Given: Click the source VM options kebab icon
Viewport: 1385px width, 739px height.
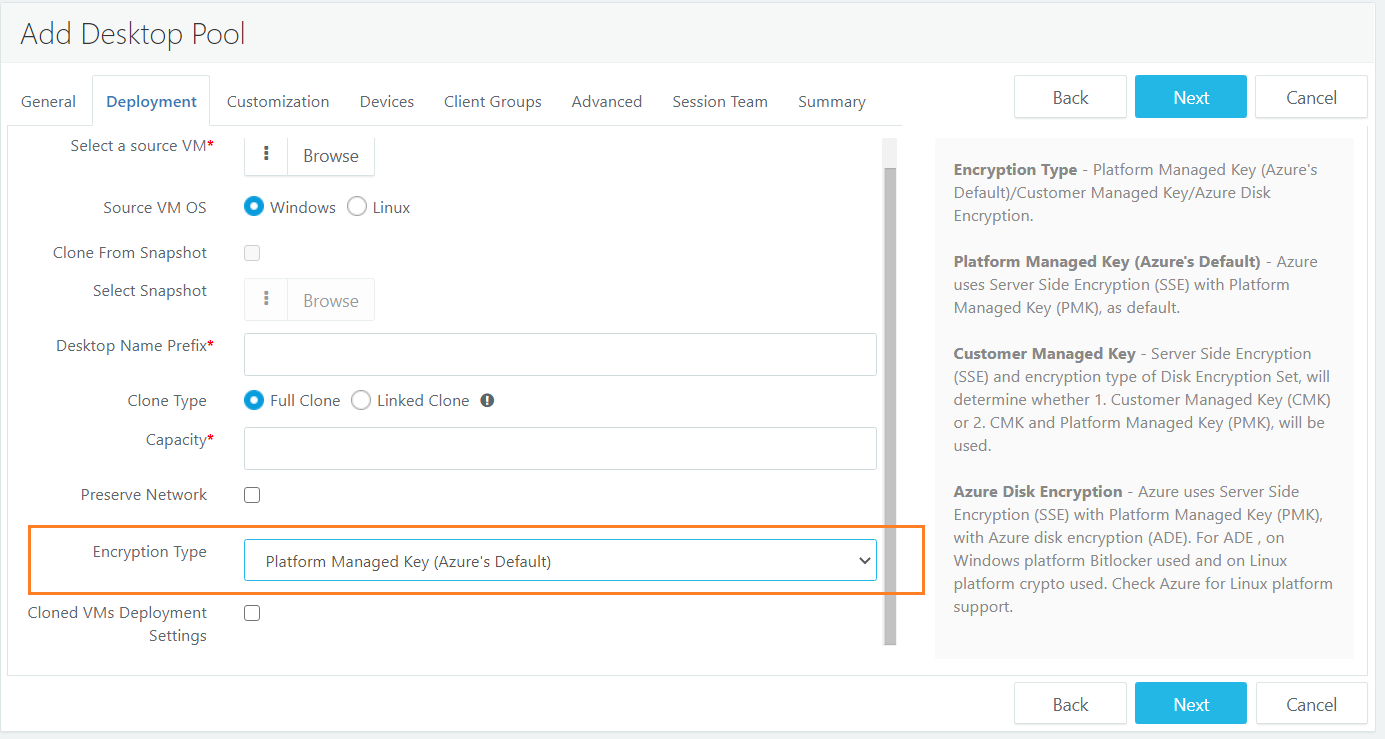Looking at the screenshot, I should coord(266,155).
